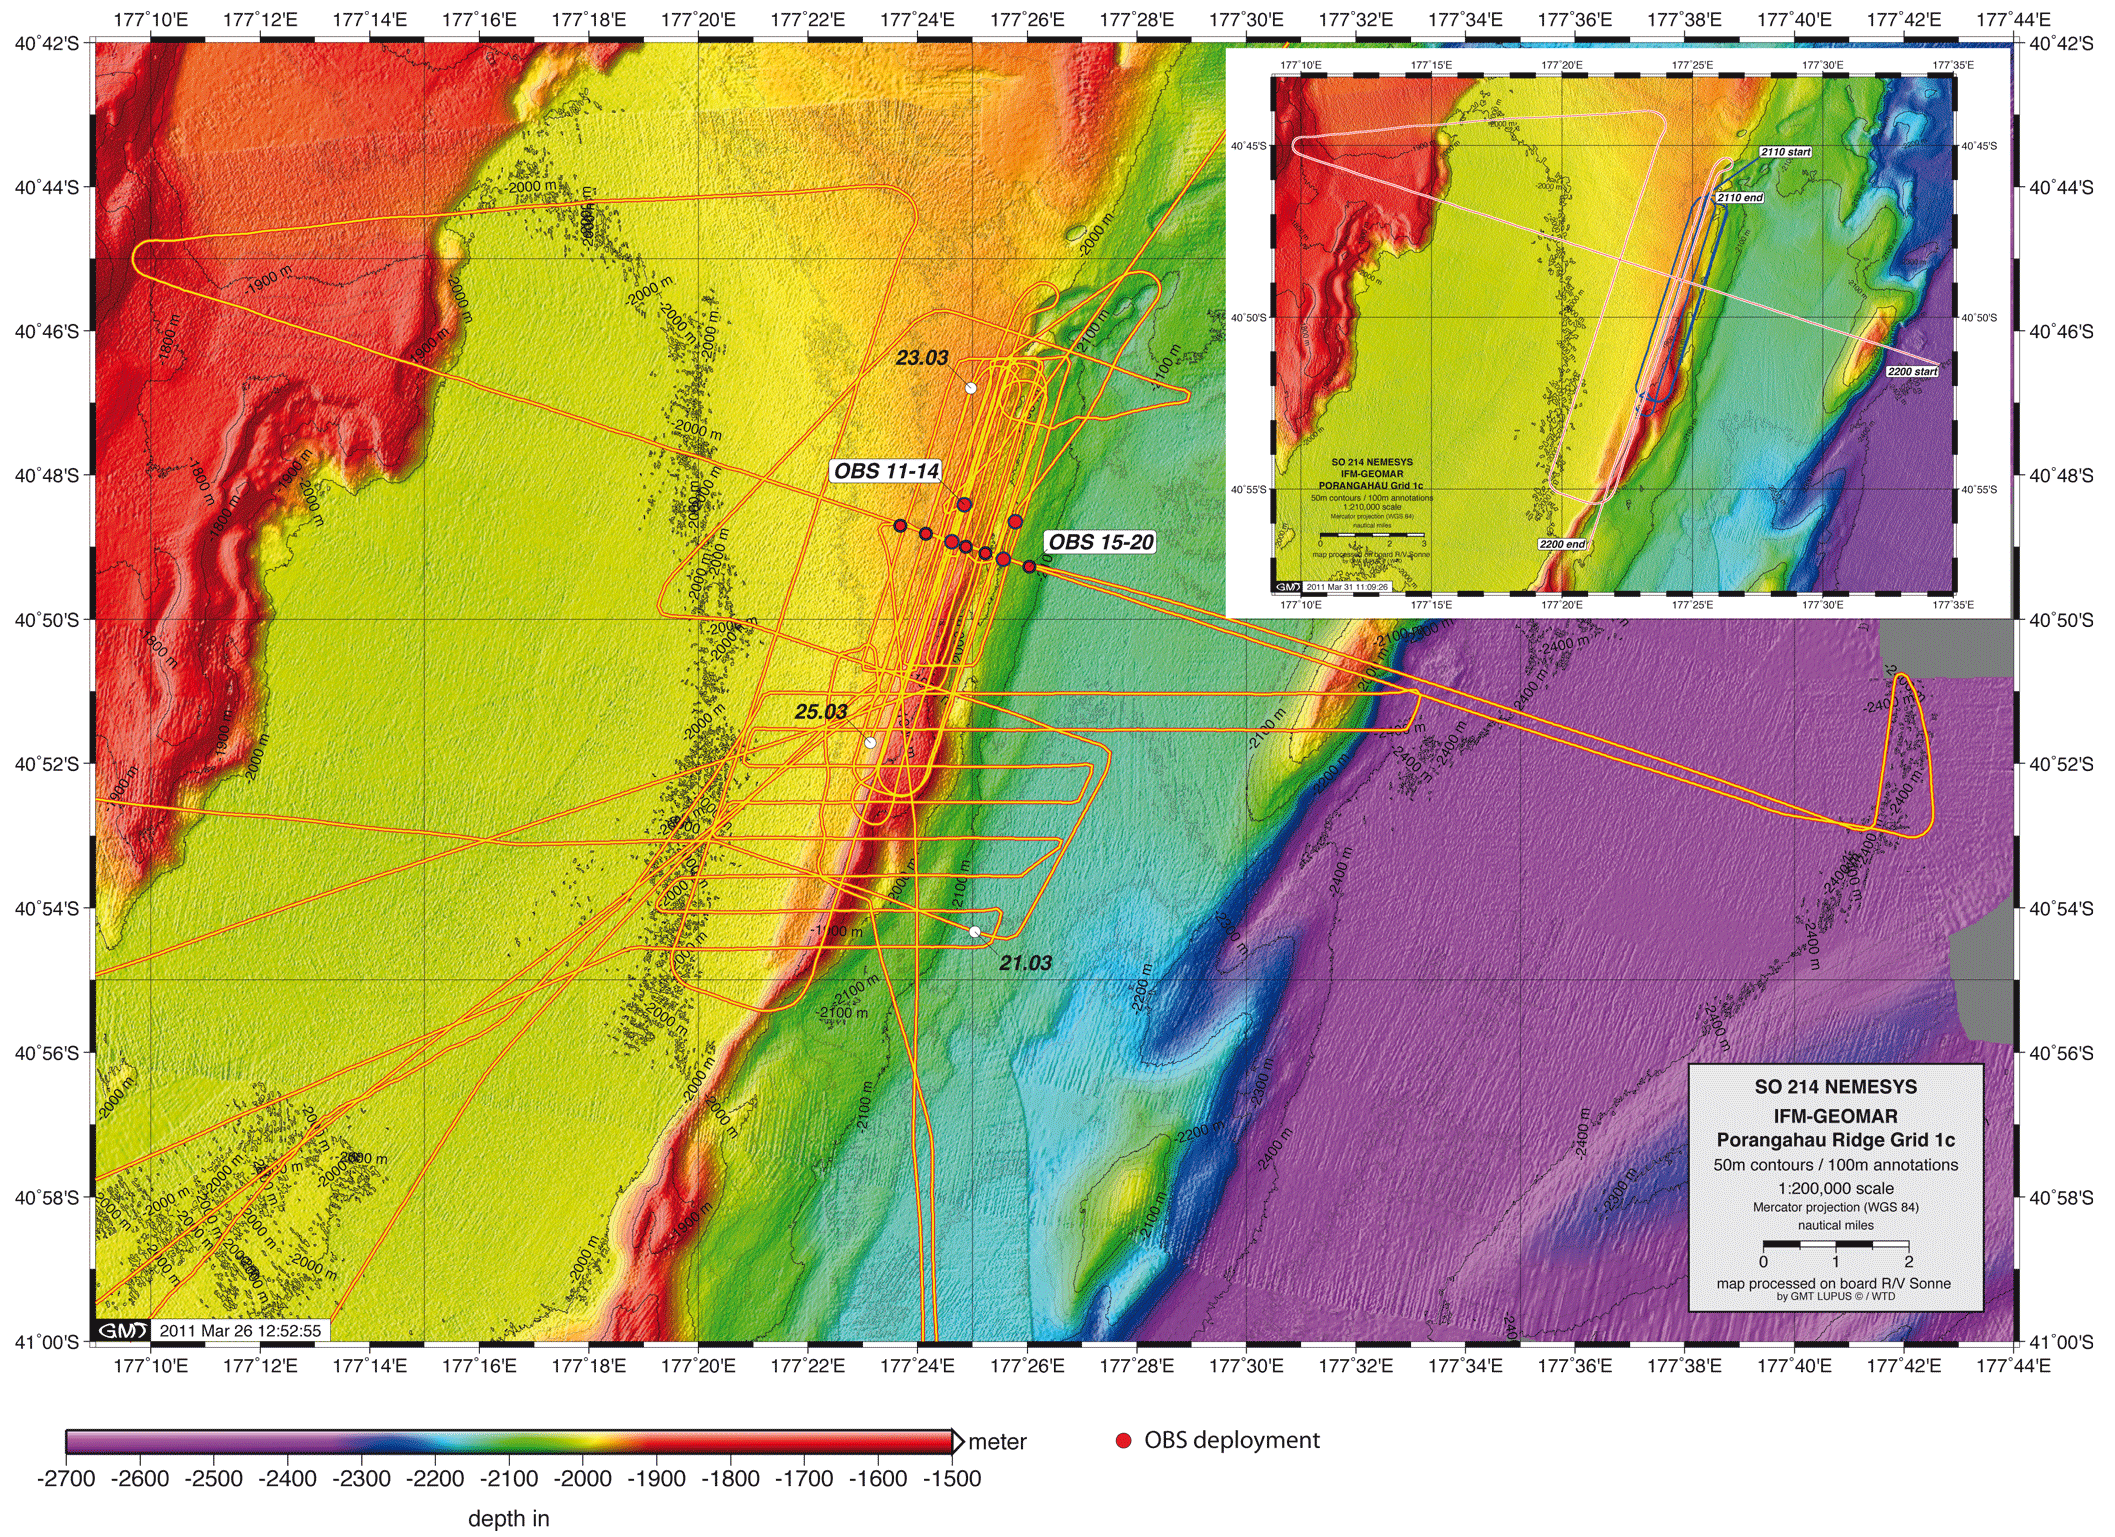Click the arrow tip at color bar's right end
Image resolution: width=2115 pixels, height=1537 pixels.
[959, 1441]
